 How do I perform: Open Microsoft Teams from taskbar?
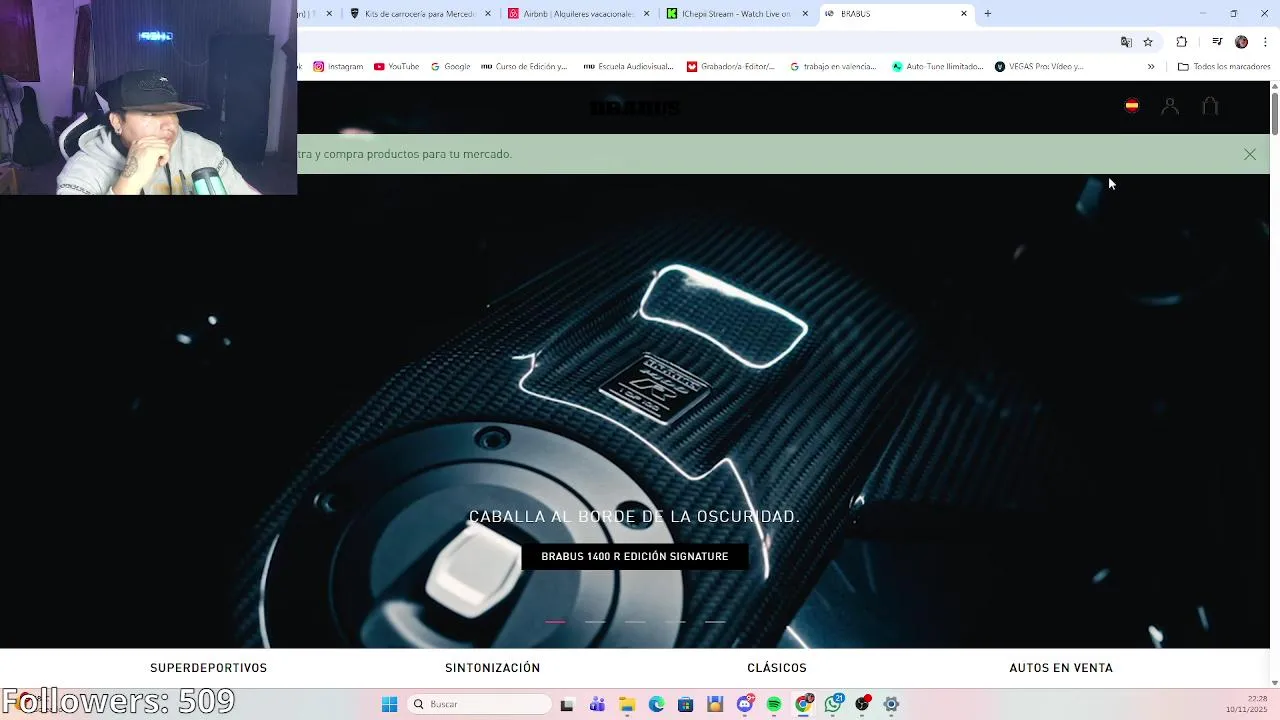tap(597, 704)
